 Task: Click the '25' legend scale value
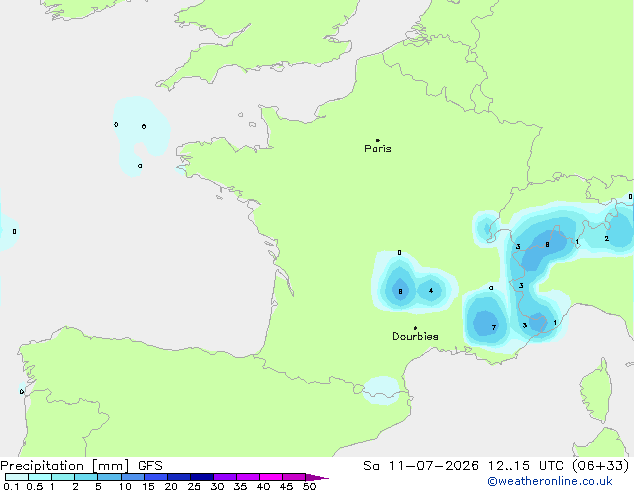pyautogui.click(x=194, y=486)
